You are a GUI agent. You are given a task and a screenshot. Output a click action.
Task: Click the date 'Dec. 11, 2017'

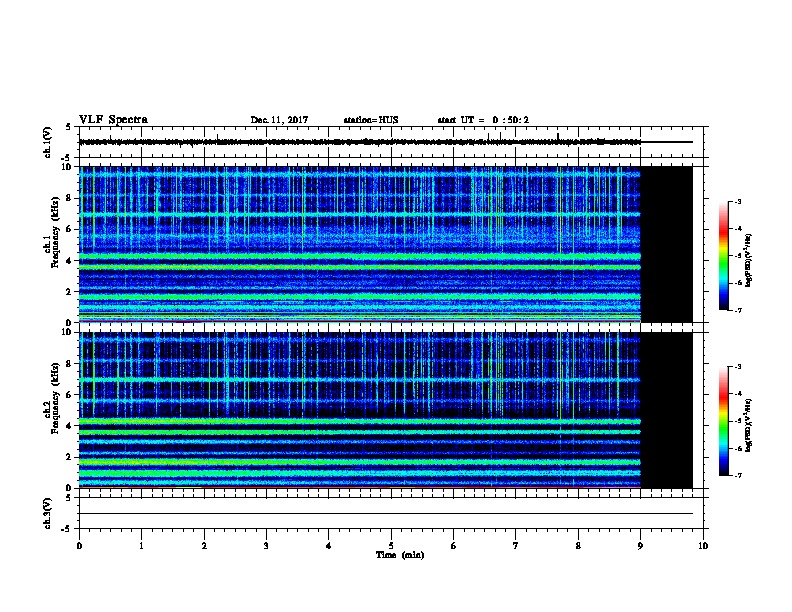pos(279,120)
